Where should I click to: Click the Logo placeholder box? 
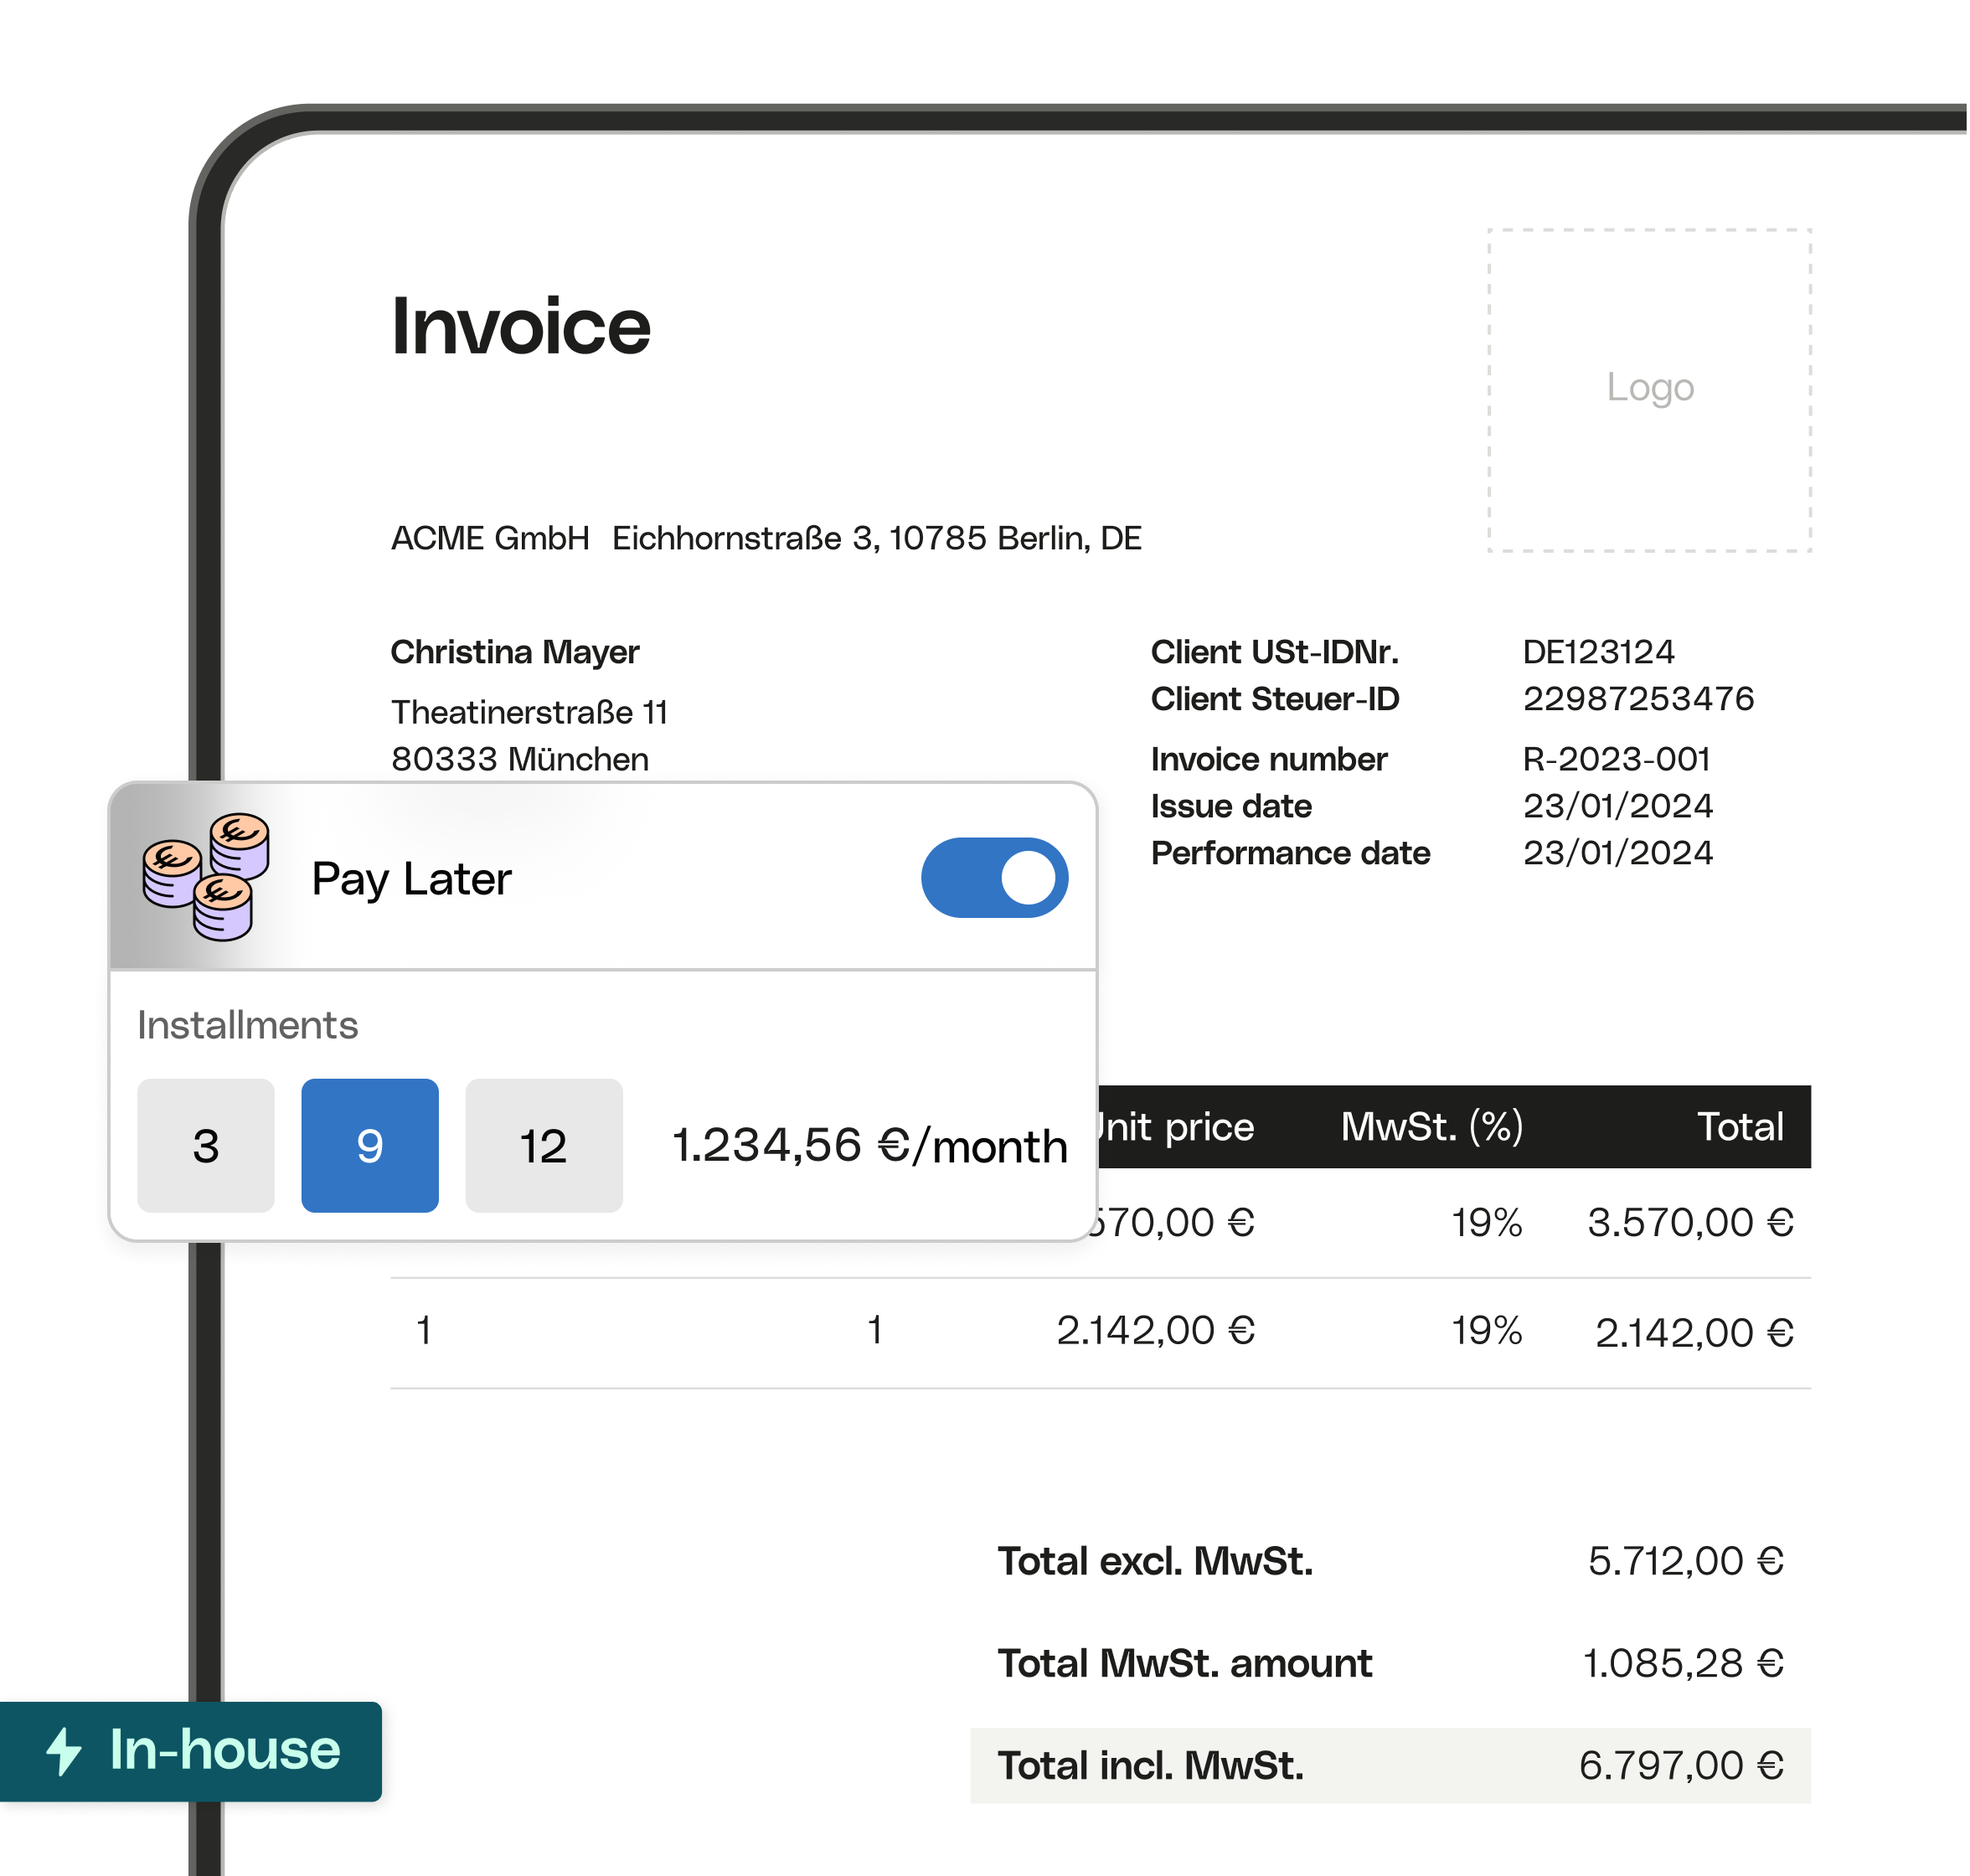1650,390
